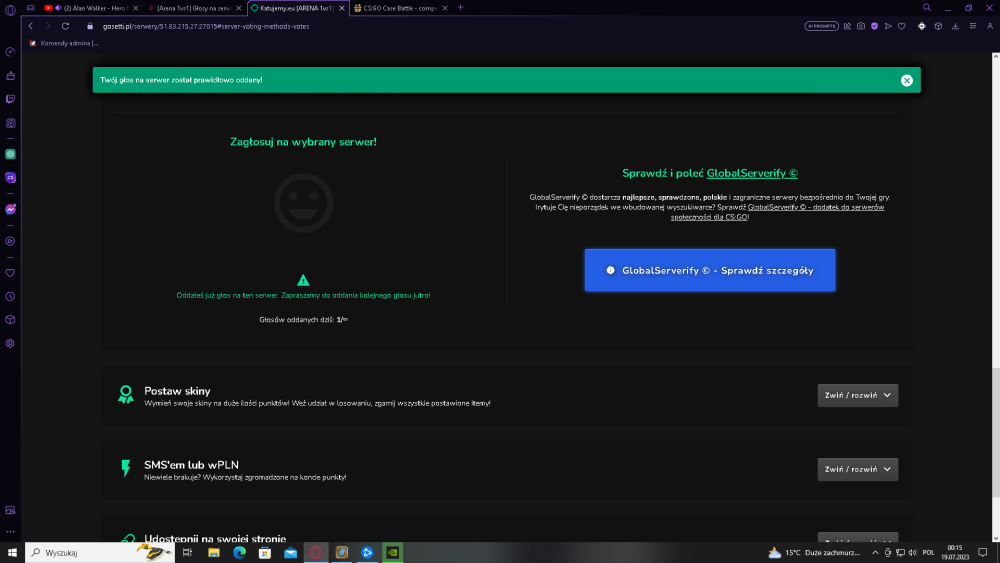
Task: Open the Player sidebar icon
Action: [x=10, y=241]
